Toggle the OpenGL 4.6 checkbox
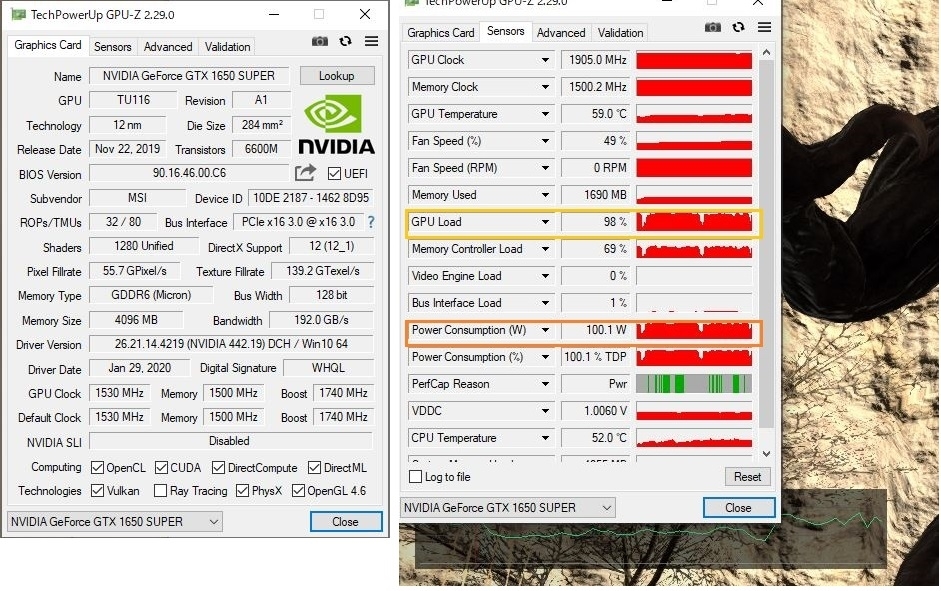This screenshot has height=591, width=941. coord(298,491)
